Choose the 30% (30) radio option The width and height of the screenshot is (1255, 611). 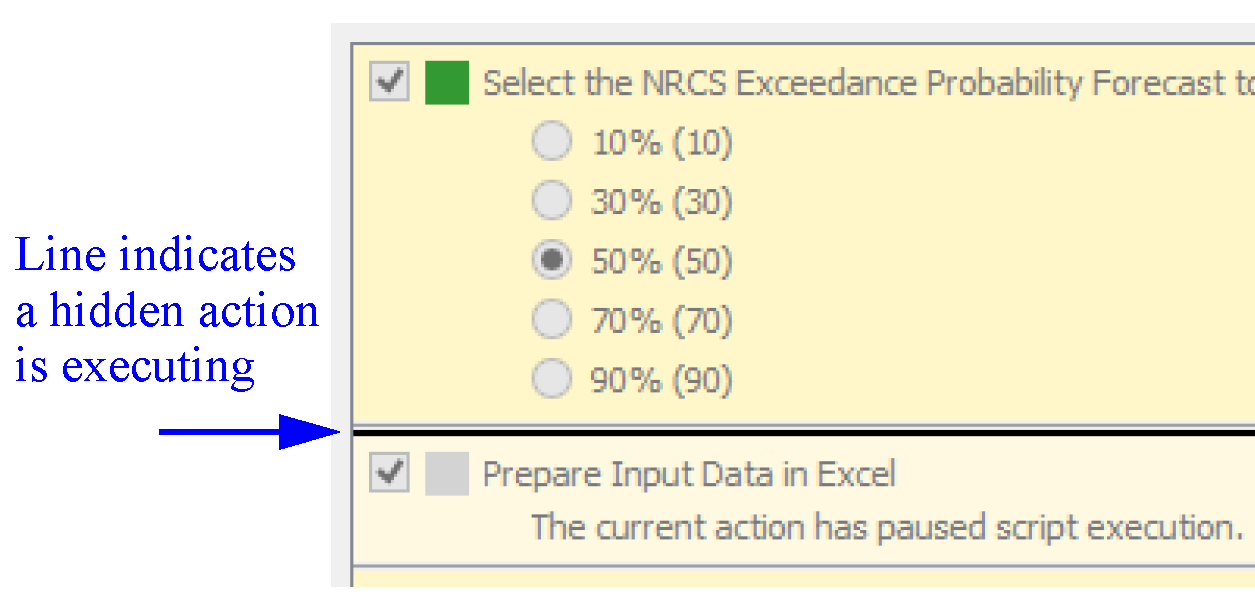tap(552, 202)
